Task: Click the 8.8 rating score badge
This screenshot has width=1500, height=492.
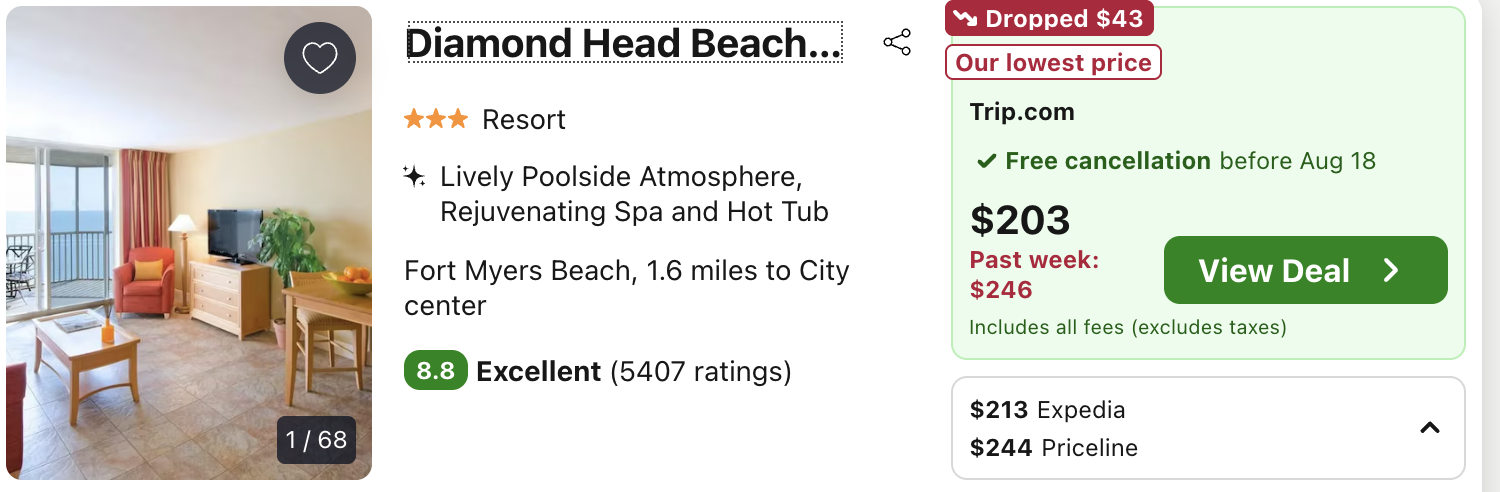Action: (436, 372)
